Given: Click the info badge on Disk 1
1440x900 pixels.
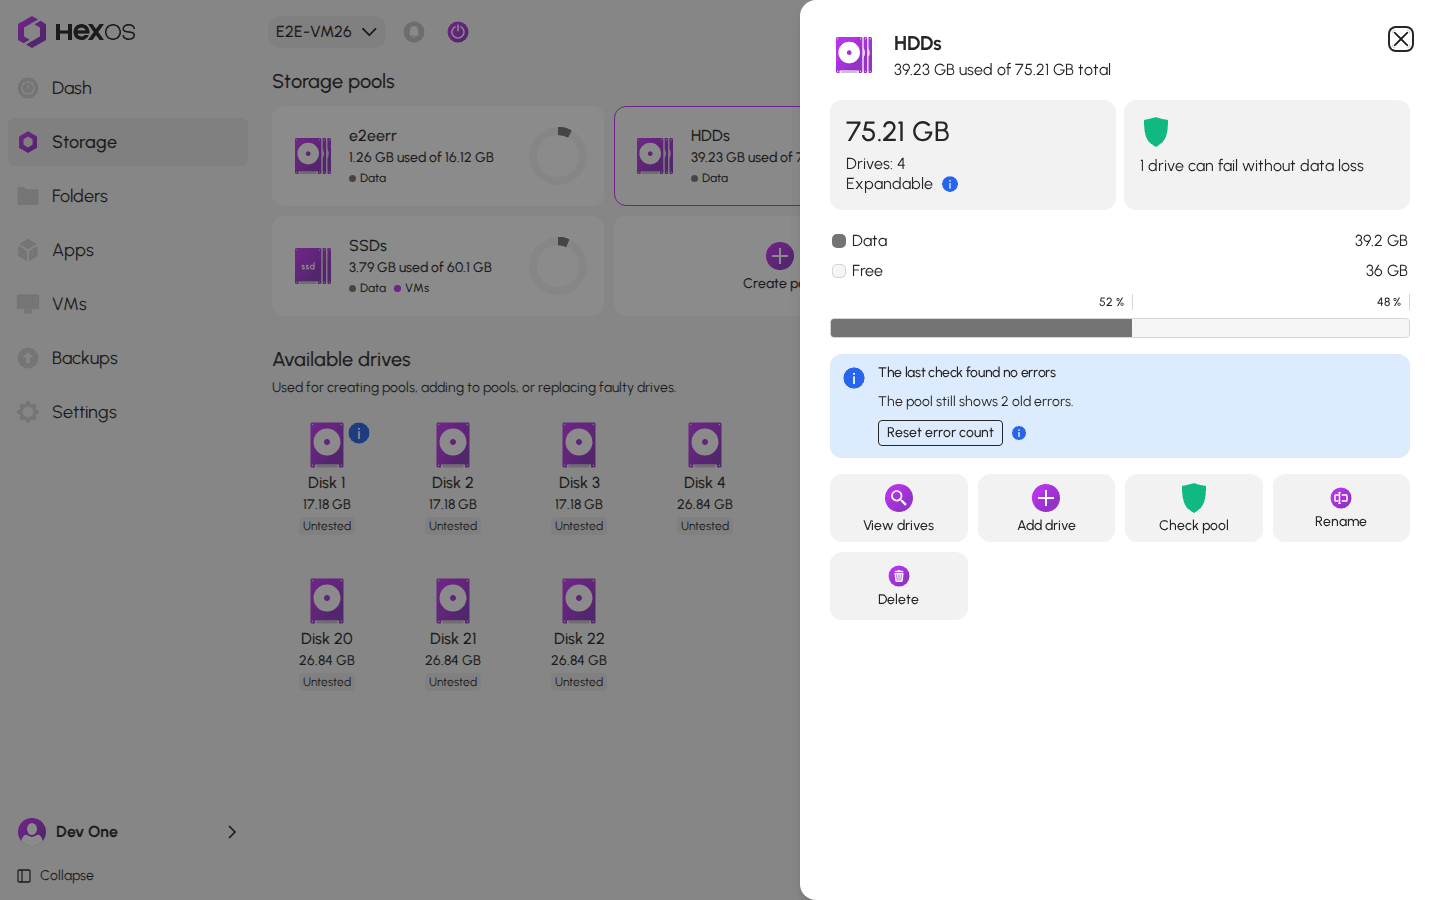Looking at the screenshot, I should 359,433.
